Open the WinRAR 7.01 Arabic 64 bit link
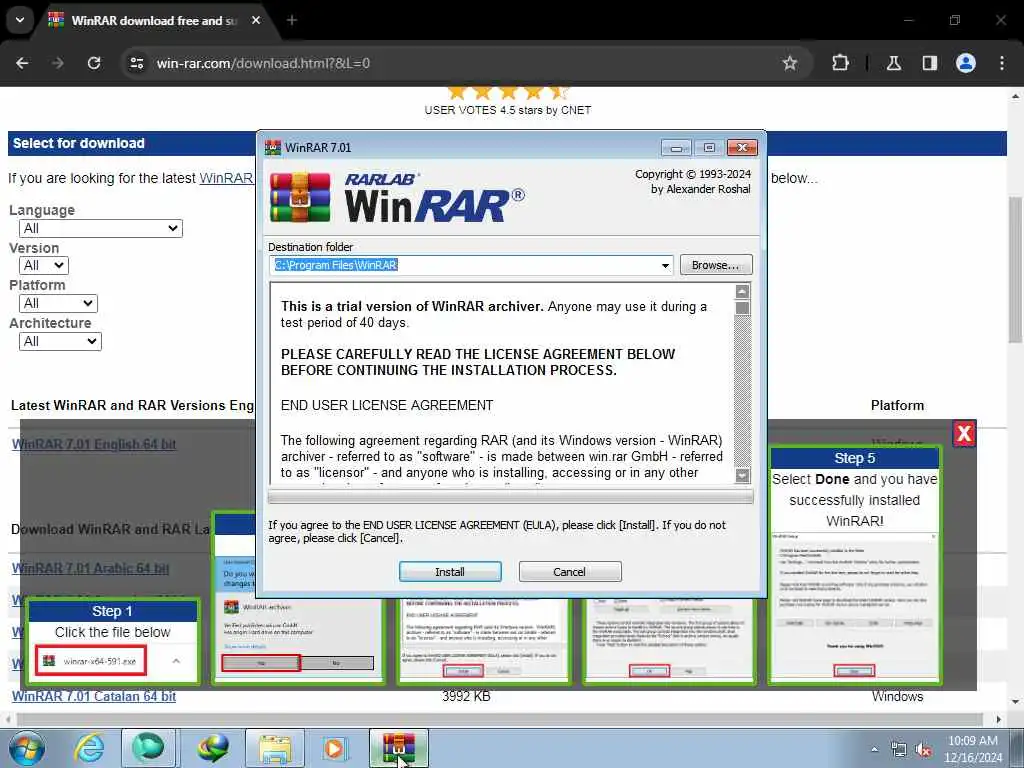Viewport: 1024px width, 768px height. (x=91, y=568)
